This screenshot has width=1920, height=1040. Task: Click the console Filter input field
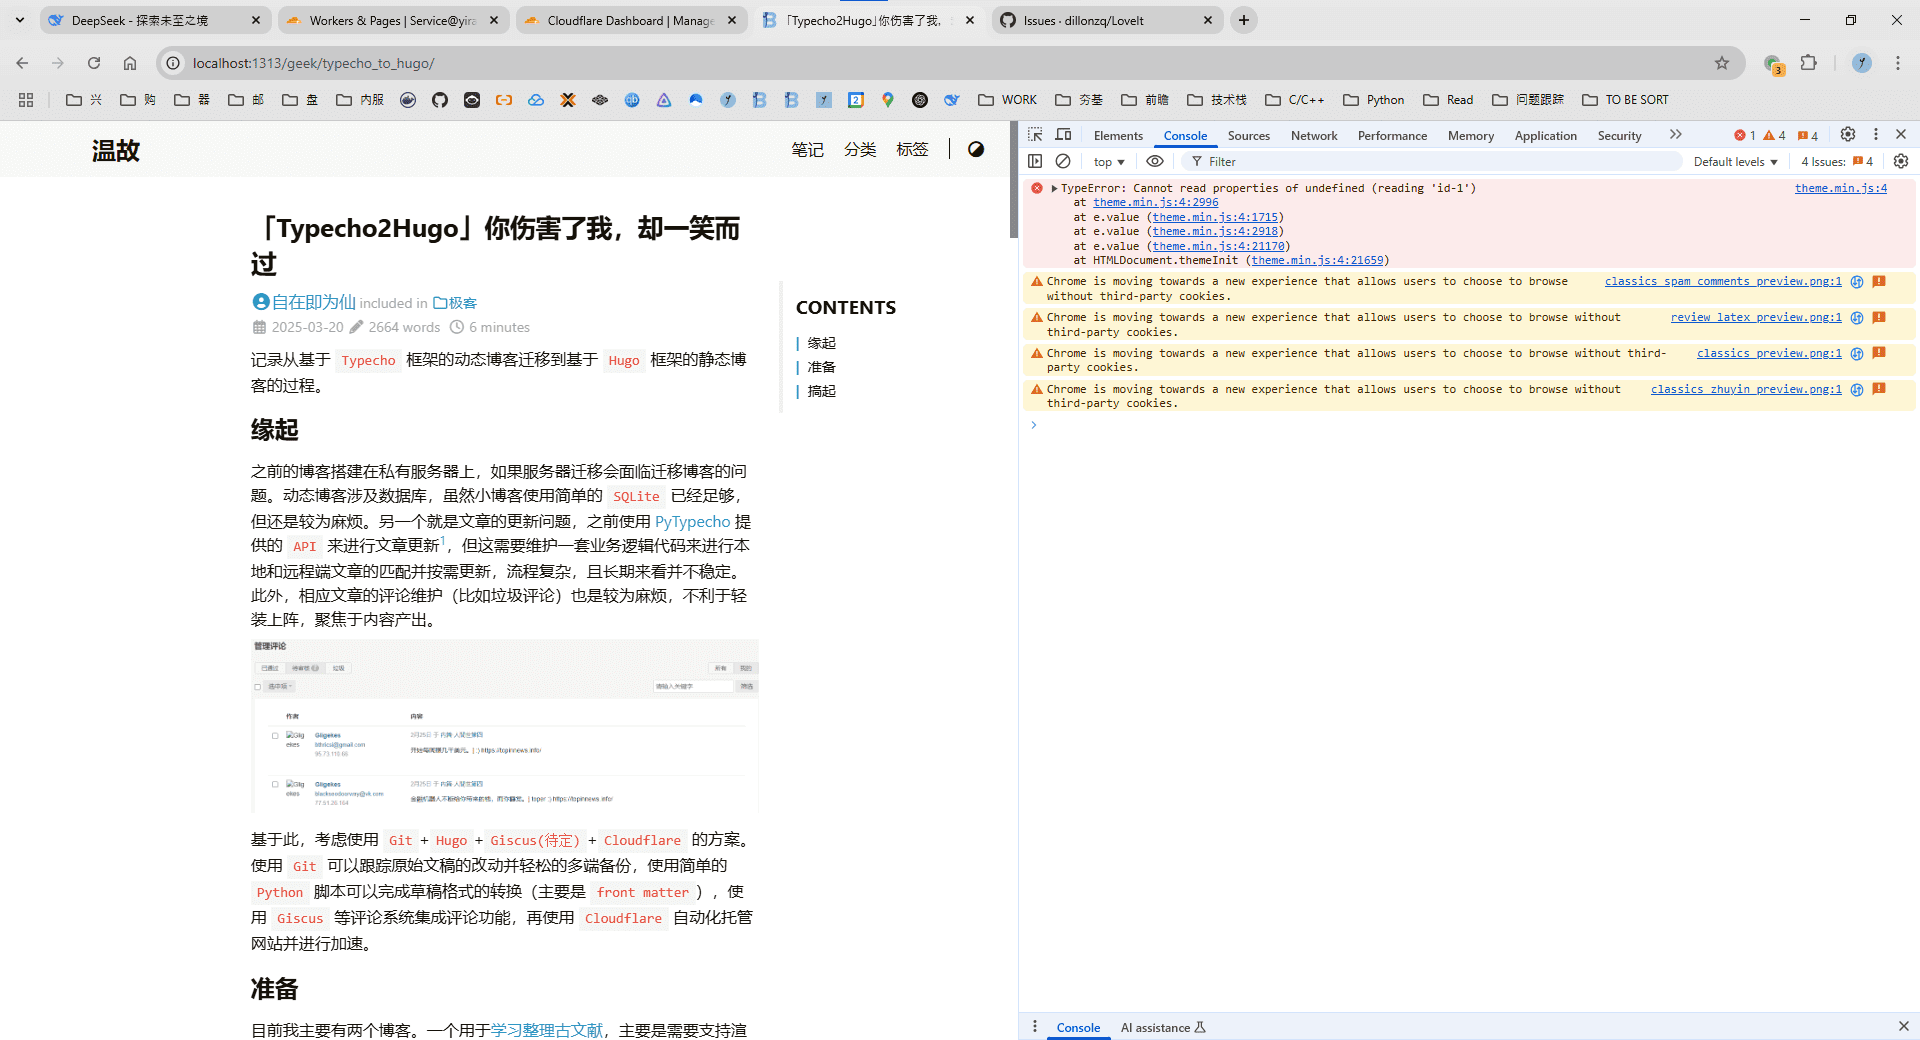click(x=1430, y=162)
